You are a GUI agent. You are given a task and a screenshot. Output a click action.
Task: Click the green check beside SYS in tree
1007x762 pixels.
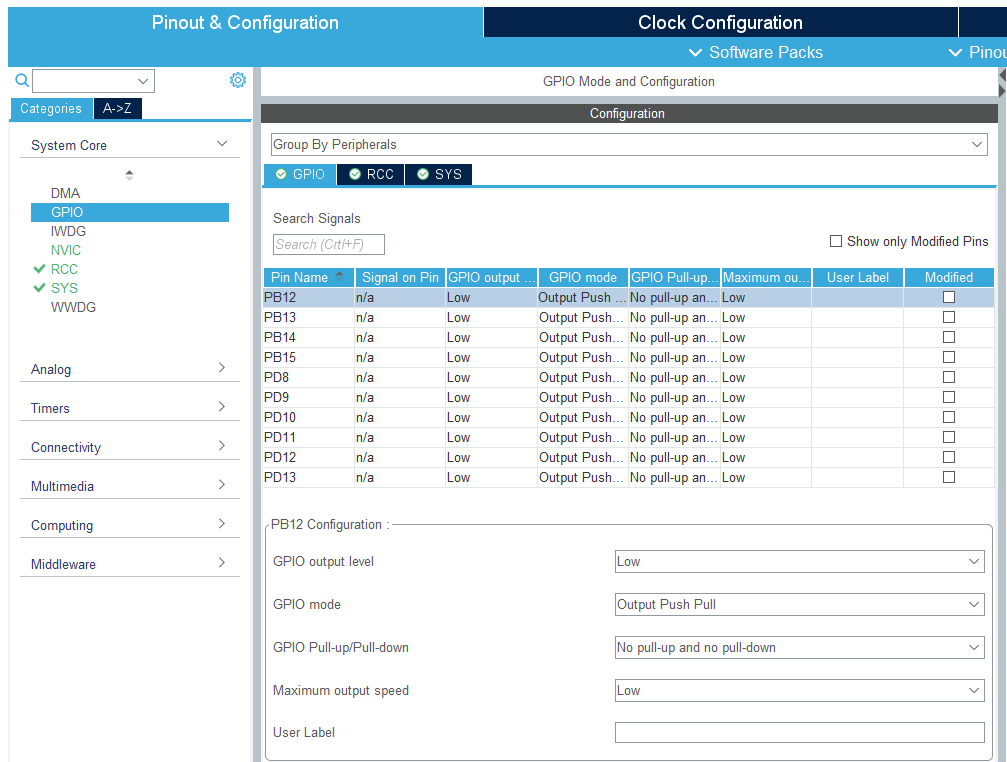[39, 288]
